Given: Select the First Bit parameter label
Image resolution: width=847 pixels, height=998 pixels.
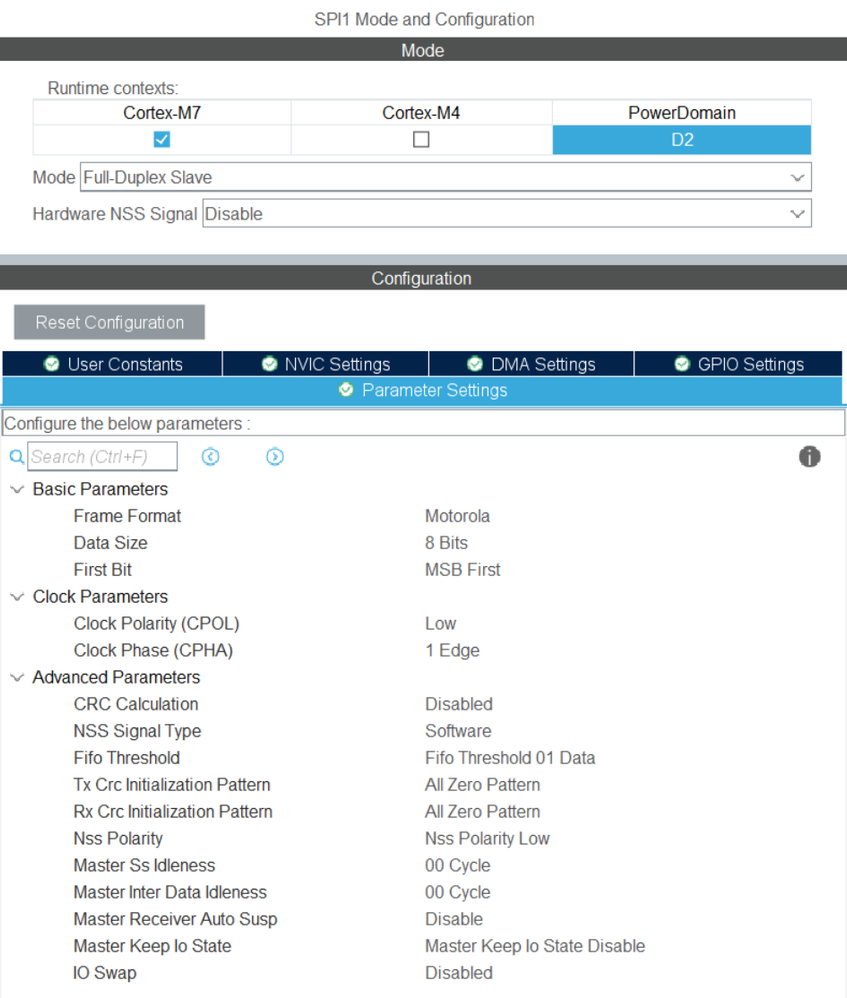Looking at the screenshot, I should click(102, 570).
